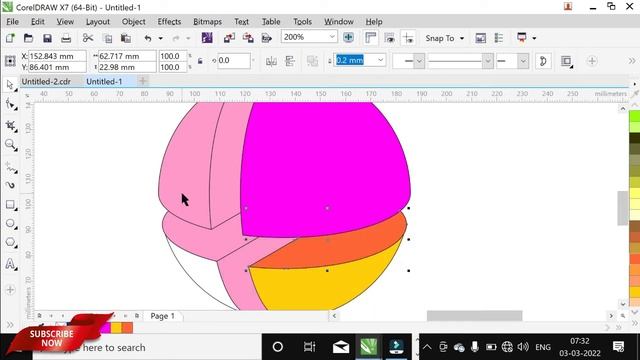Open Cortana circle on taskbar
The height and width of the screenshot is (360, 640).
[x=278, y=347]
